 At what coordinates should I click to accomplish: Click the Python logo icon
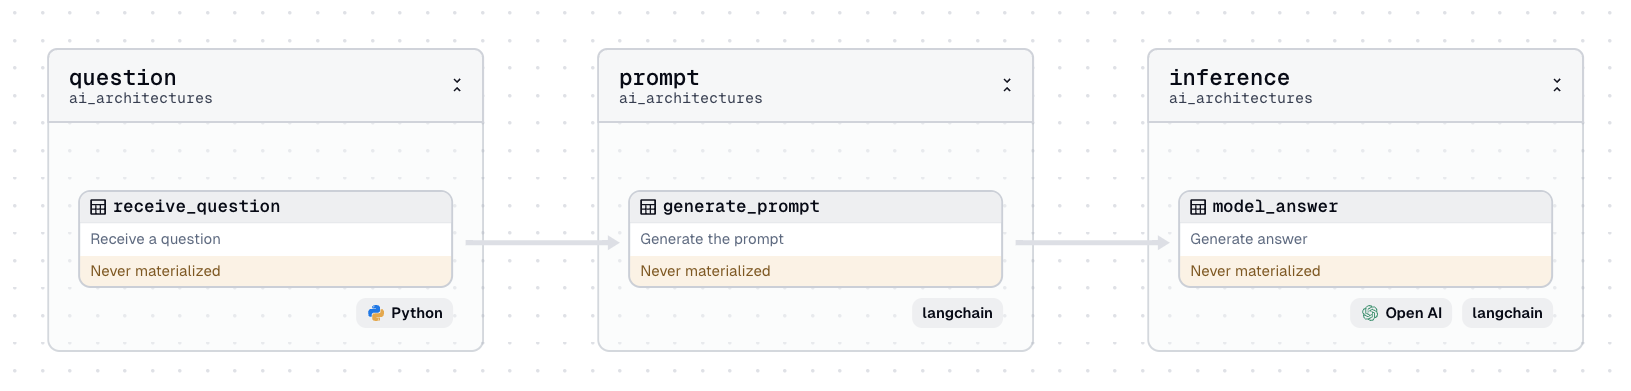pos(376,313)
